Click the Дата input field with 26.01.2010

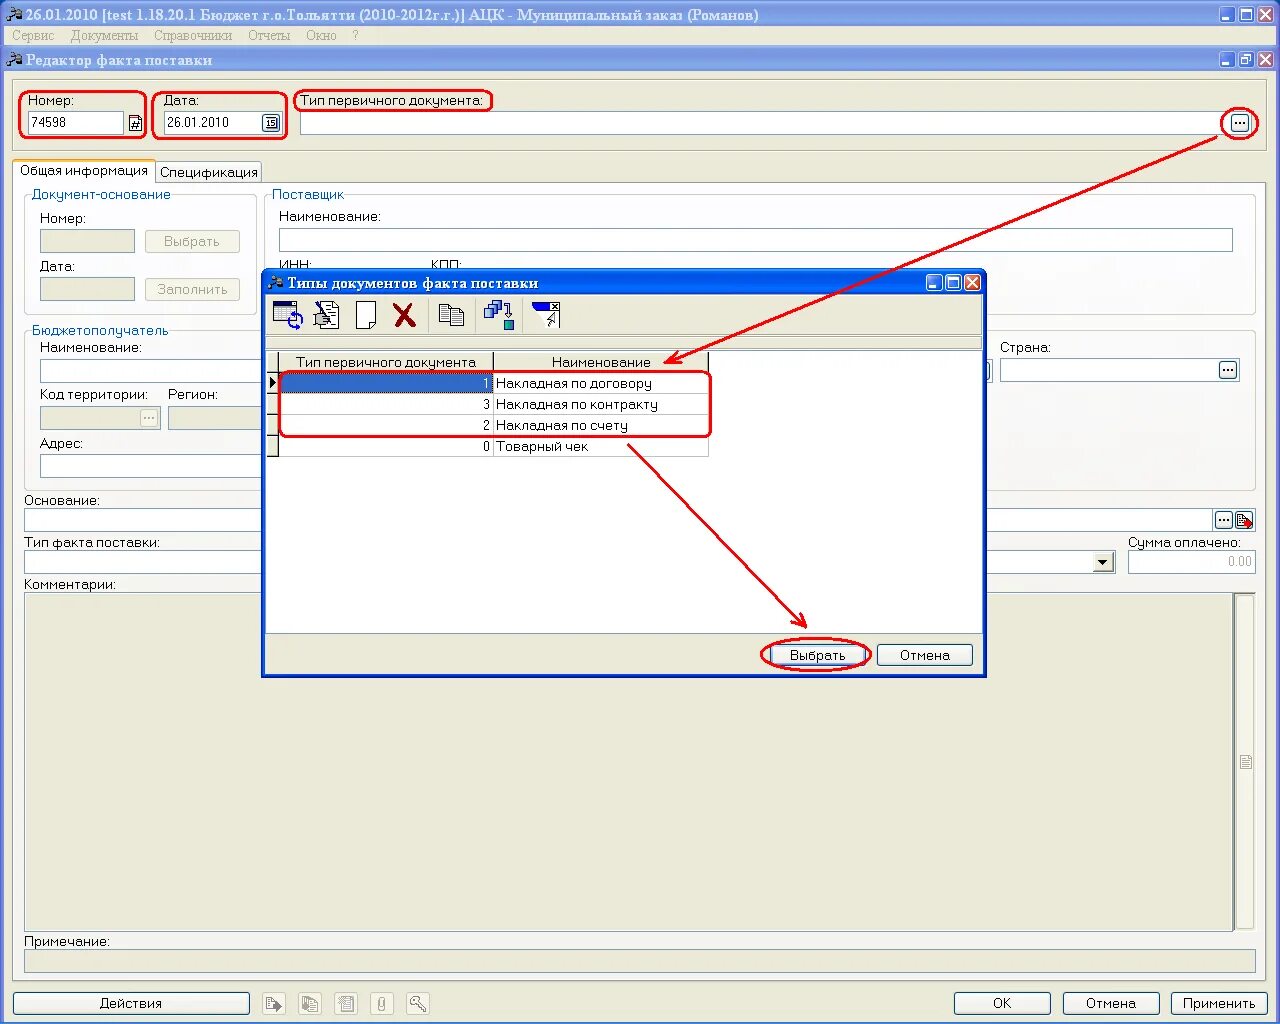click(x=212, y=123)
